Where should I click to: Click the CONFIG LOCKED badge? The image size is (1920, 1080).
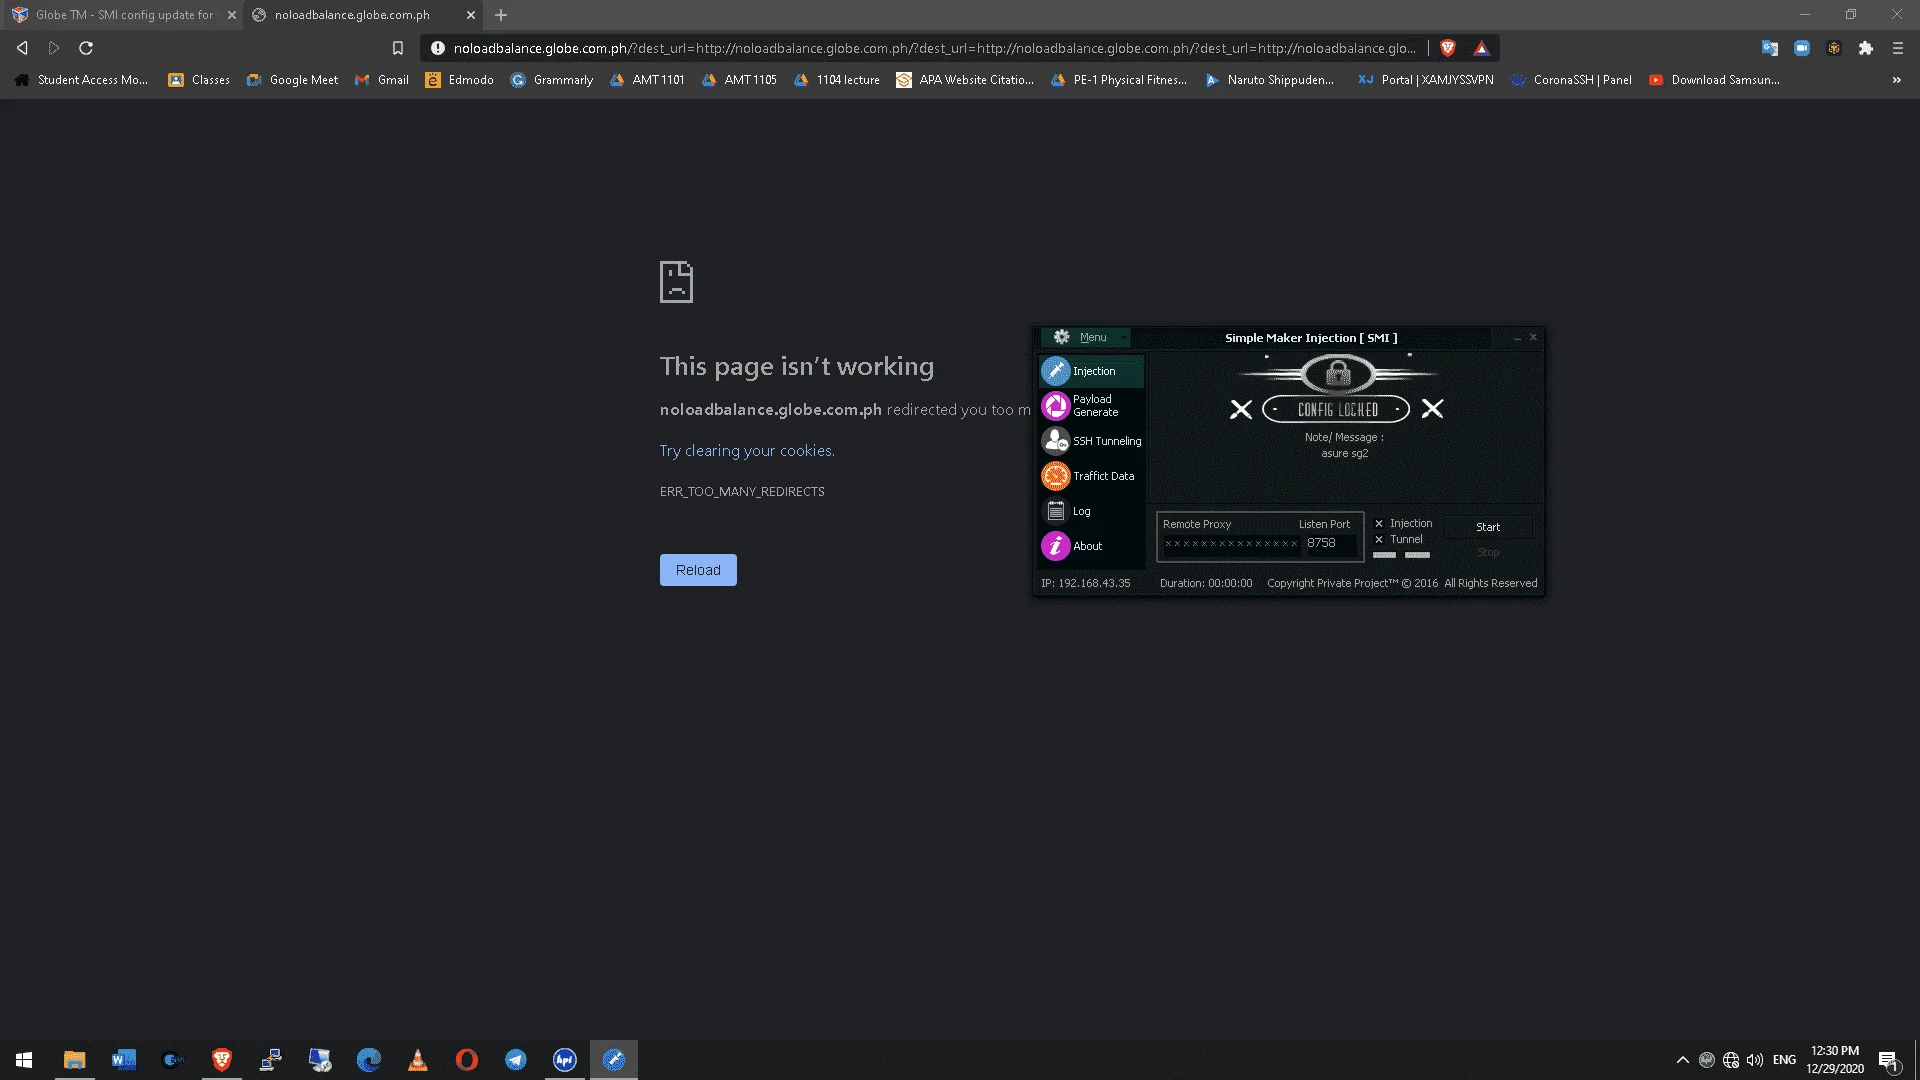tap(1337, 409)
